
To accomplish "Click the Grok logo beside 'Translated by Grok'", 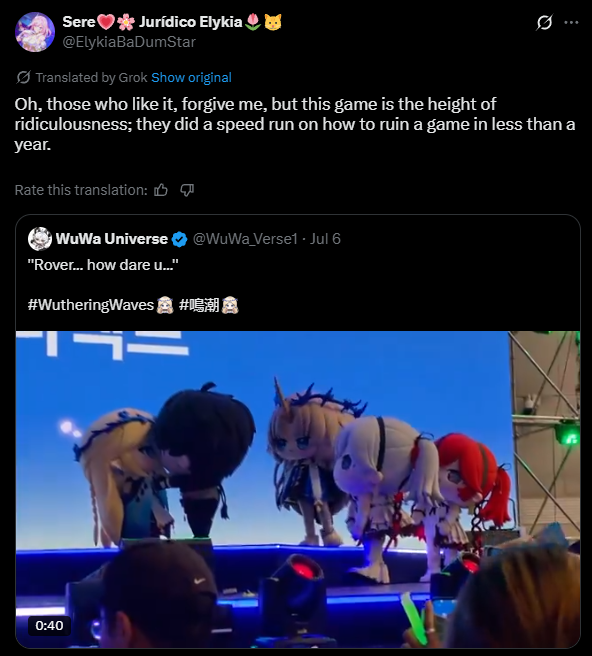I will click(23, 77).
